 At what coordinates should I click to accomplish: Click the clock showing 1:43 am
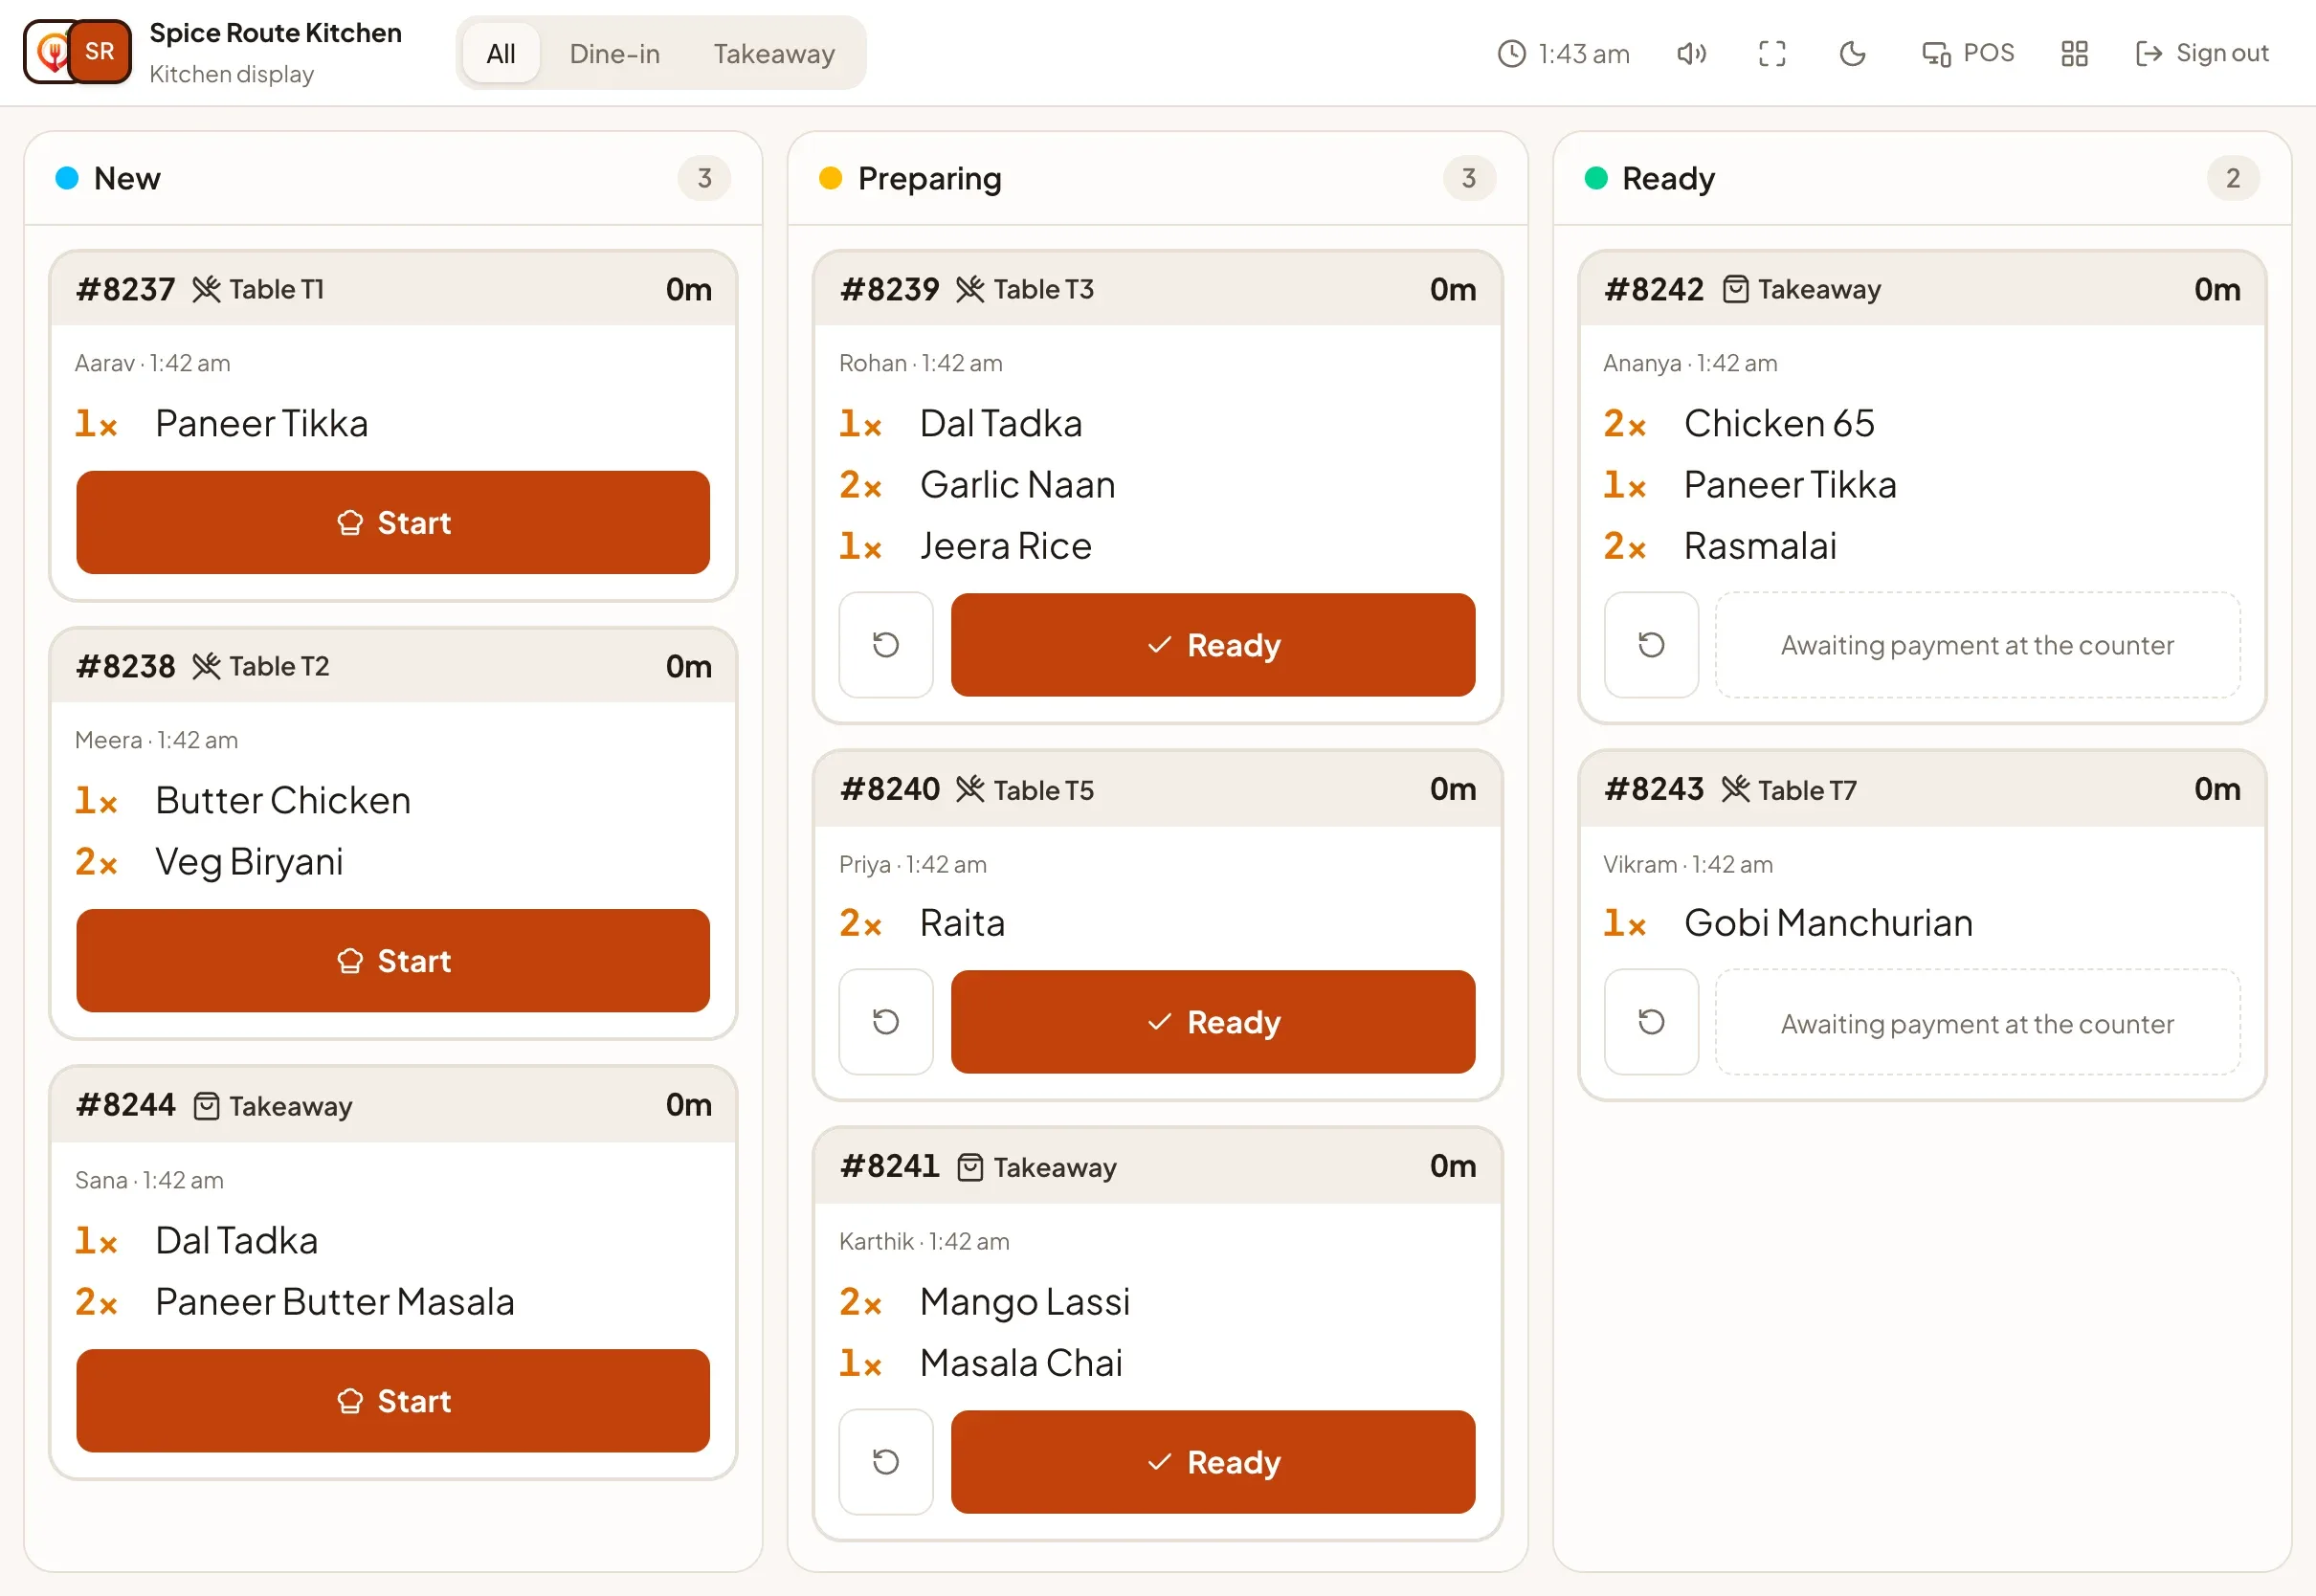click(x=1563, y=53)
